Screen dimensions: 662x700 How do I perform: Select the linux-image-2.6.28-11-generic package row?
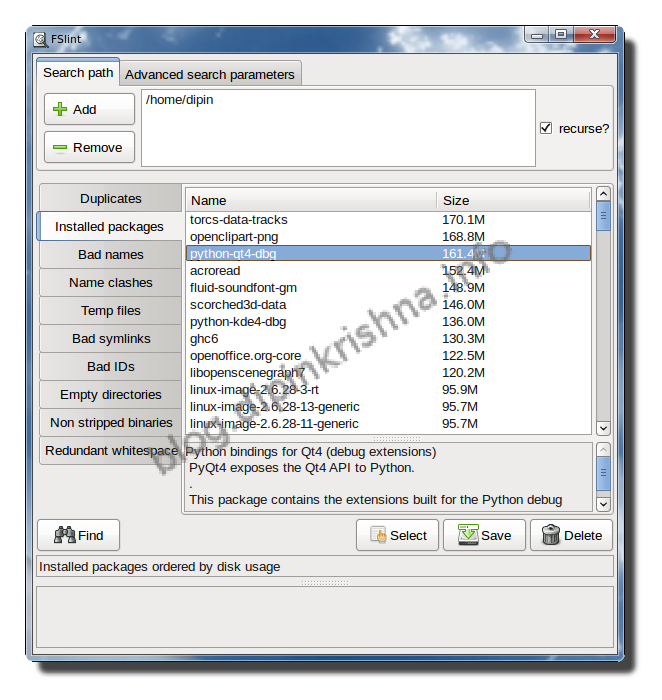(388, 423)
